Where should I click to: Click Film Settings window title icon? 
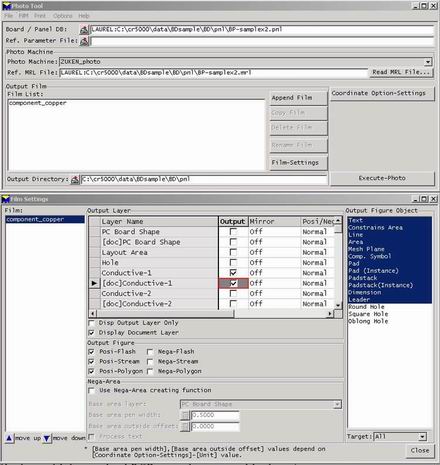click(5, 199)
